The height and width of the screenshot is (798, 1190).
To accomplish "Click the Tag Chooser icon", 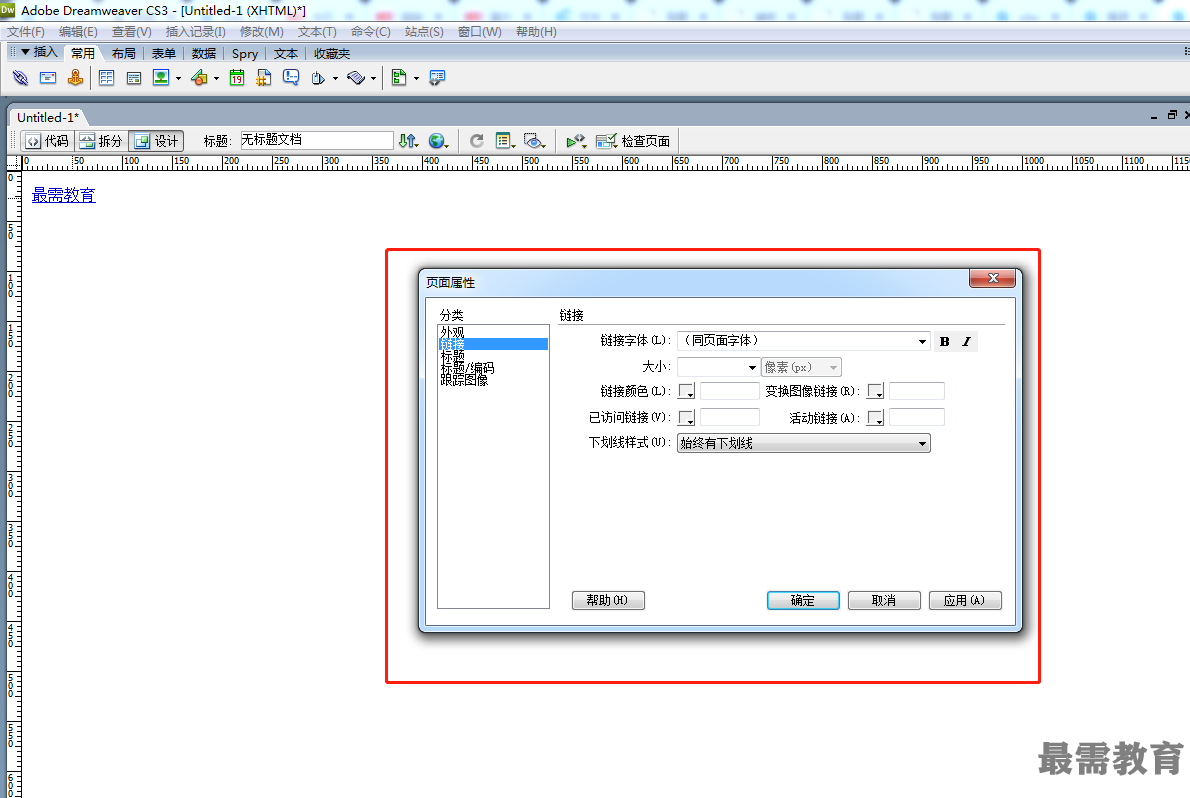I will [437, 77].
